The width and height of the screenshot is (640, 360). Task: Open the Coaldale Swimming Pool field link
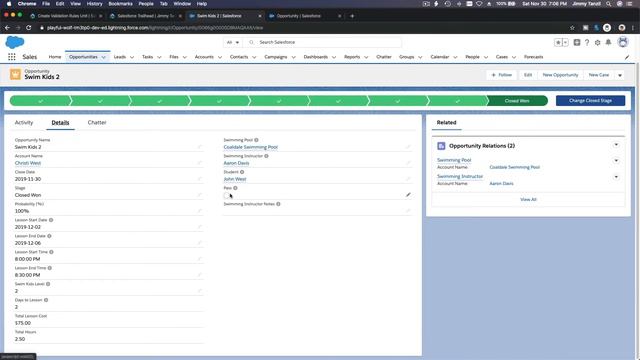(x=251, y=147)
